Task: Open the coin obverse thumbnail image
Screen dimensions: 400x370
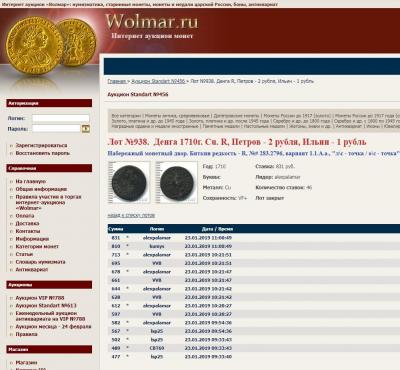Action: [129, 183]
